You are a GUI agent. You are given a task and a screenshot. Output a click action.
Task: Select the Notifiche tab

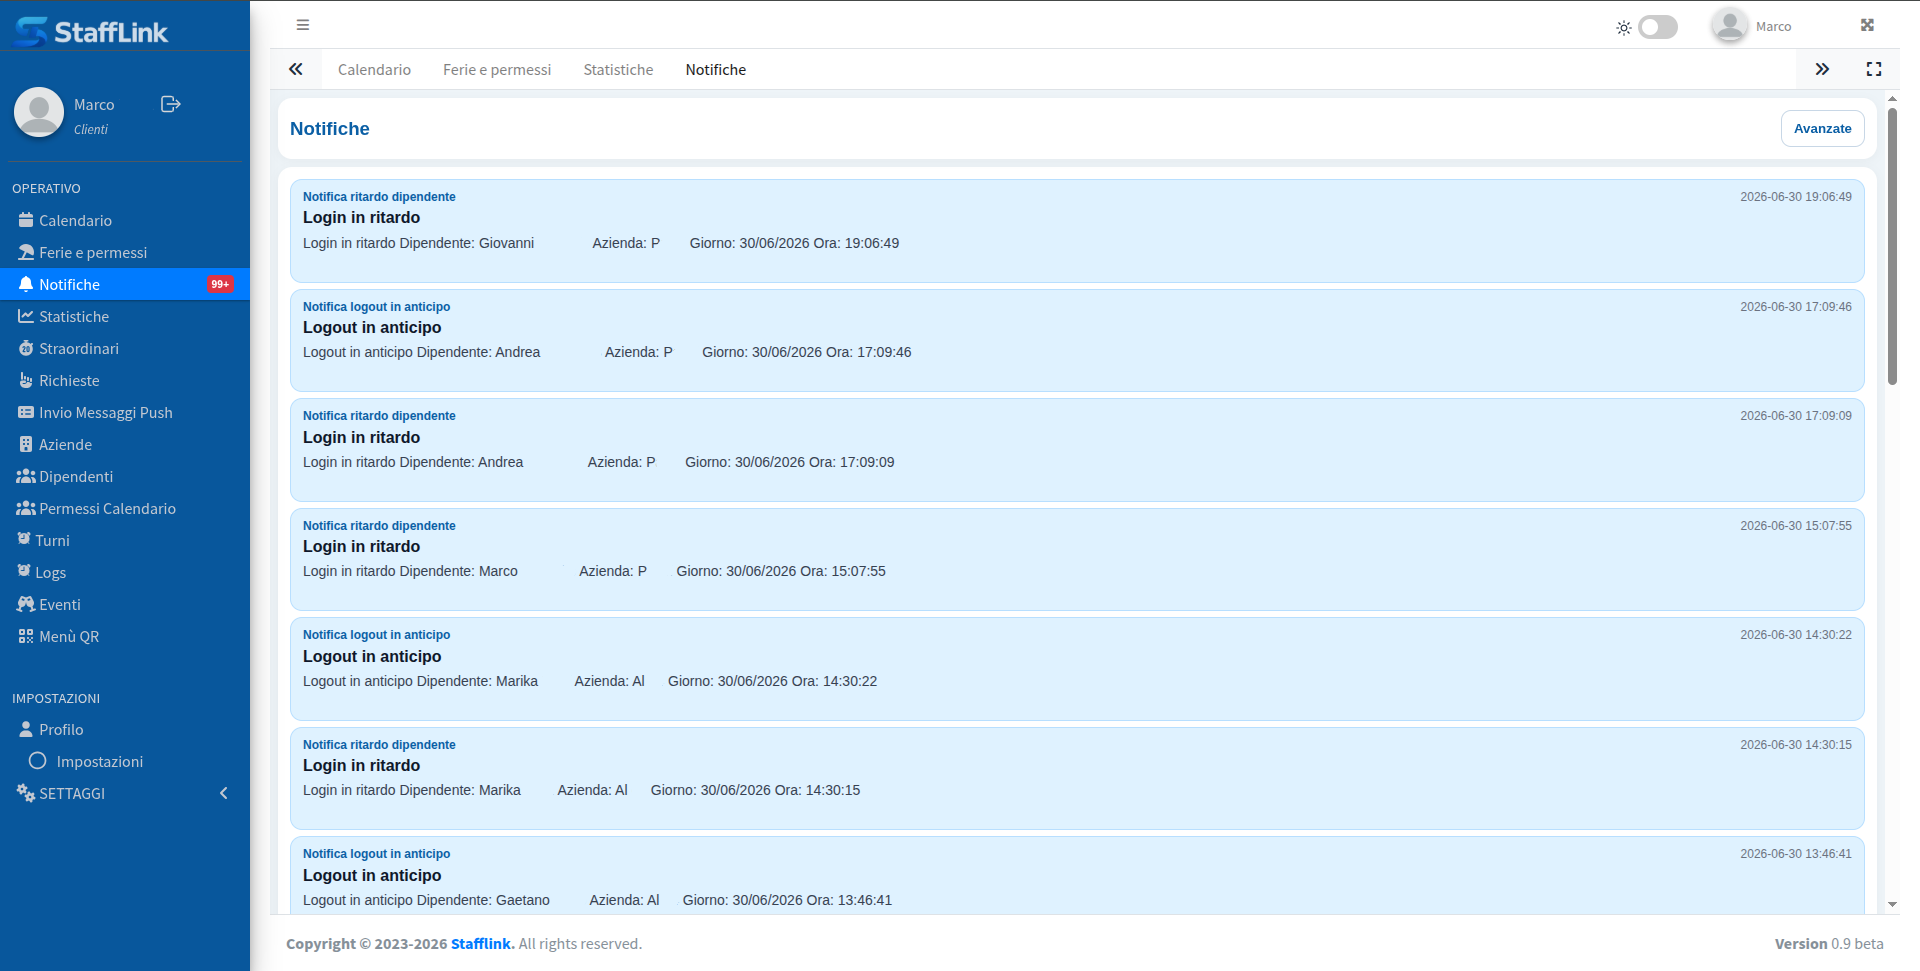pyautogui.click(x=716, y=69)
